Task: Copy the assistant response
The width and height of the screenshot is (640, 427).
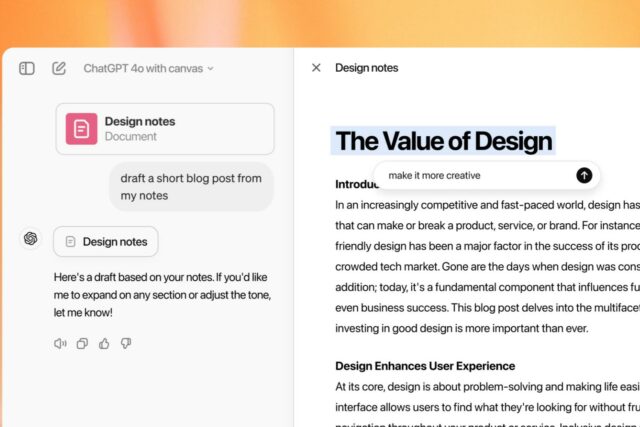Action: (82, 343)
